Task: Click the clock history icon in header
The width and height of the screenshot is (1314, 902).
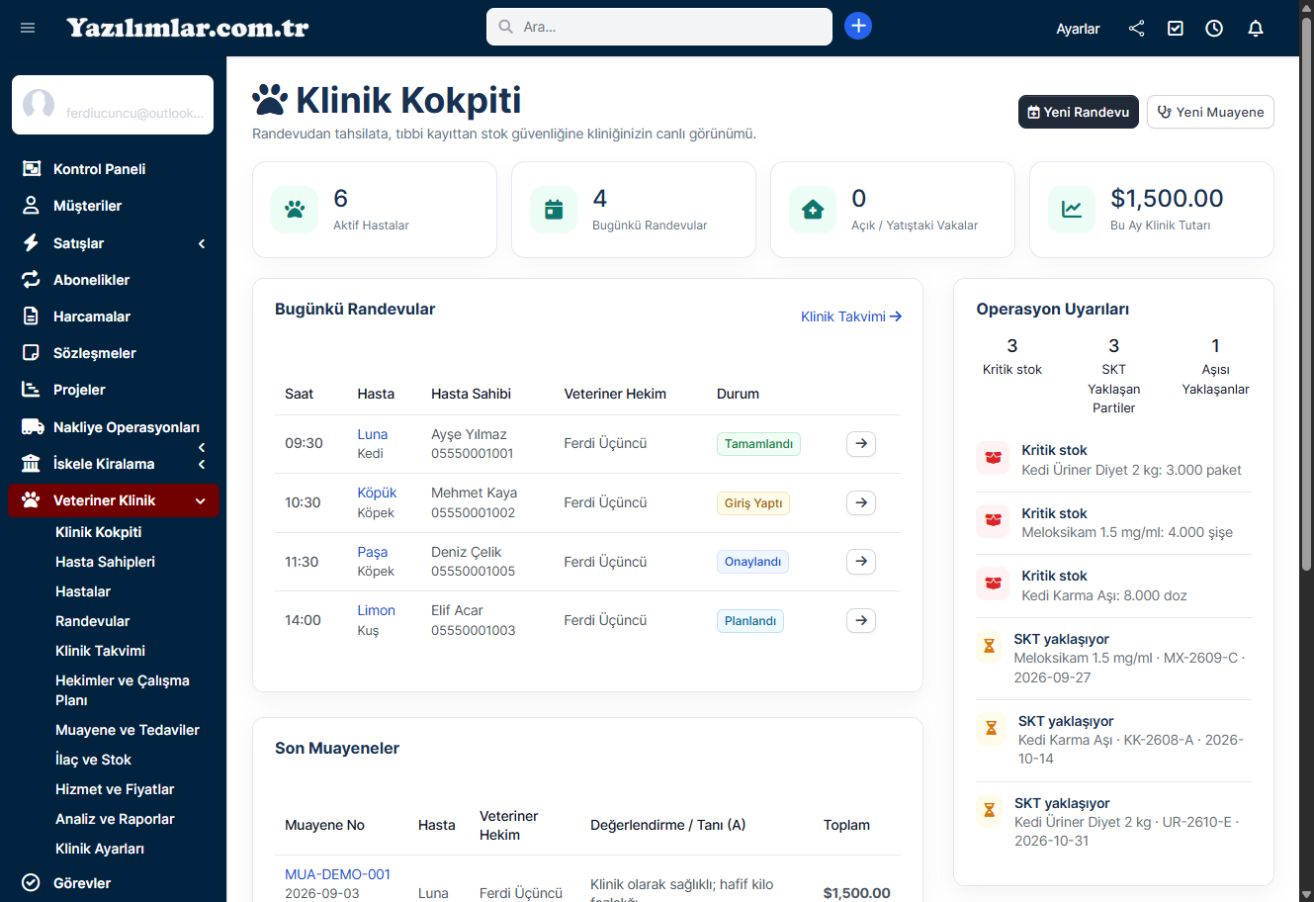Action: [x=1214, y=28]
